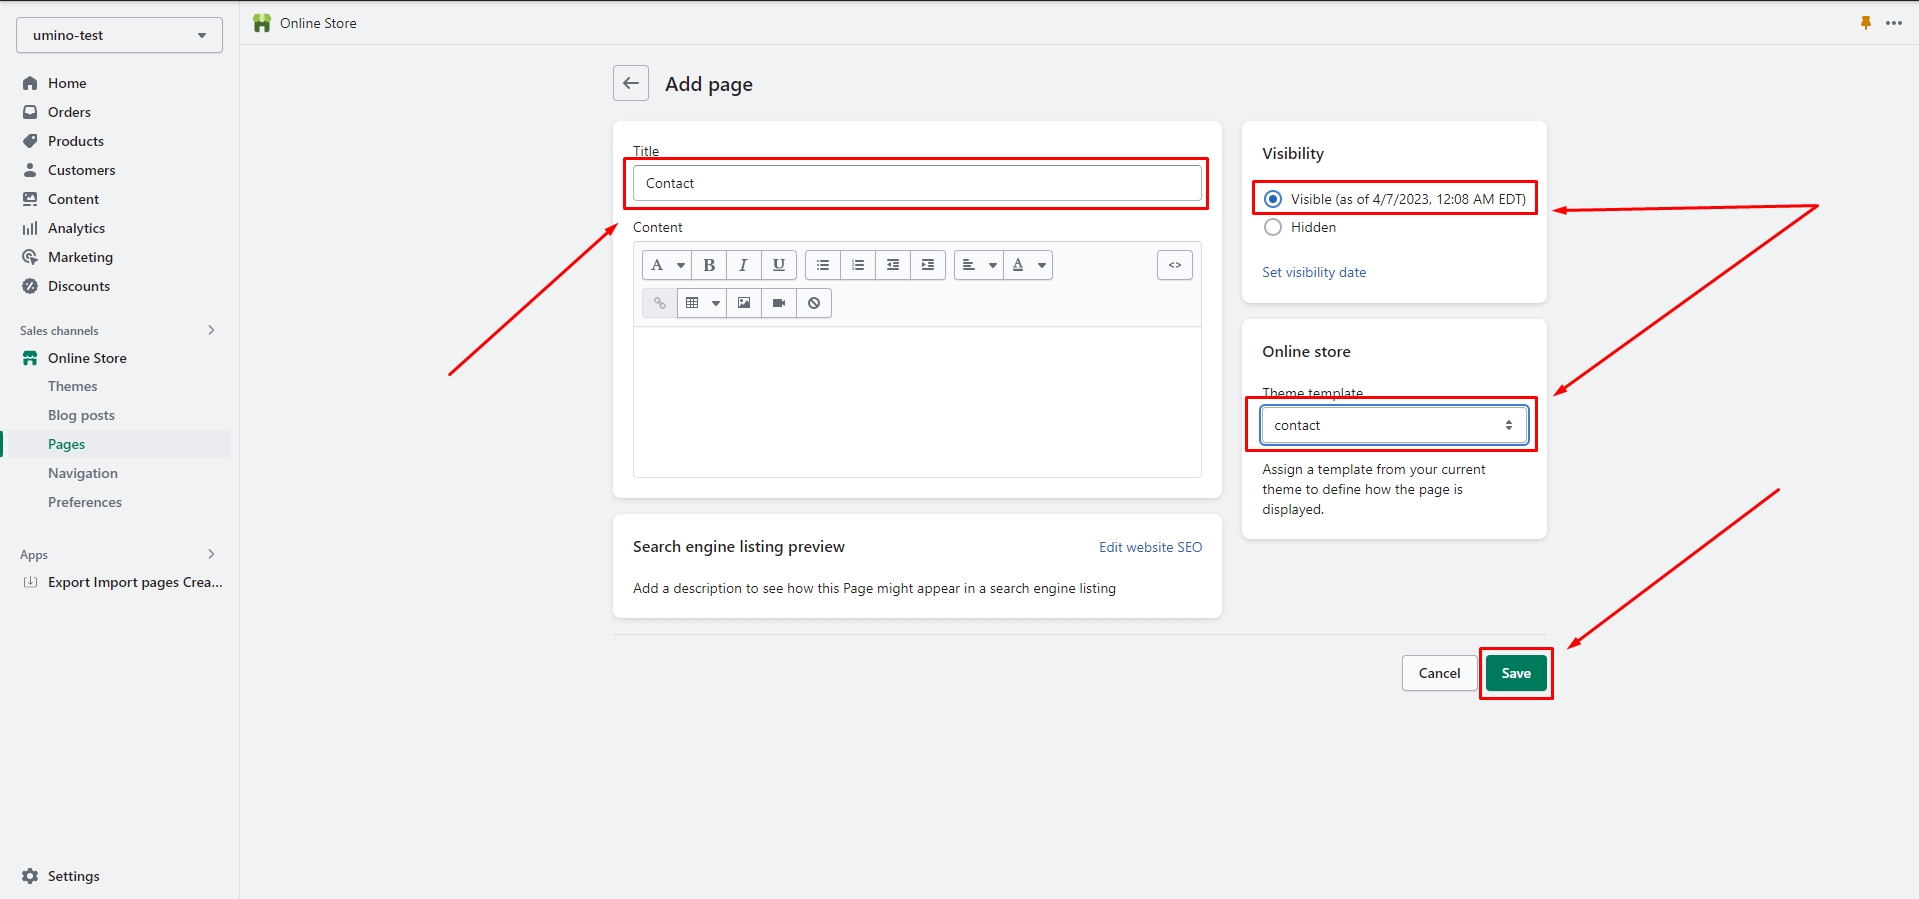Go to Products in the sidebar
The height and width of the screenshot is (899, 1919).
click(x=76, y=141)
